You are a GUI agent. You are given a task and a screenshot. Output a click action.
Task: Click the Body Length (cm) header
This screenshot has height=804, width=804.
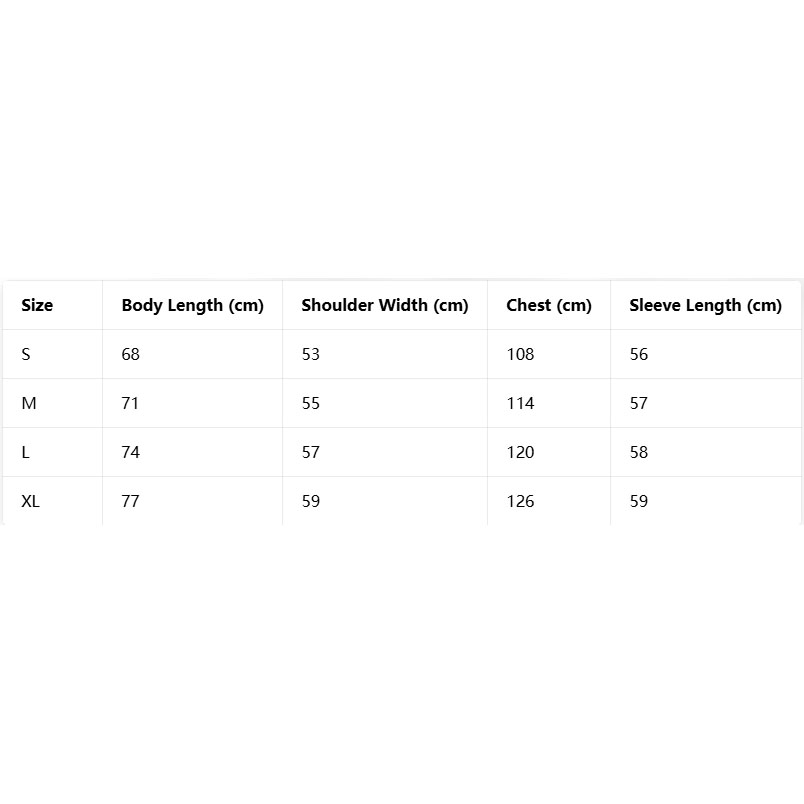(x=192, y=305)
